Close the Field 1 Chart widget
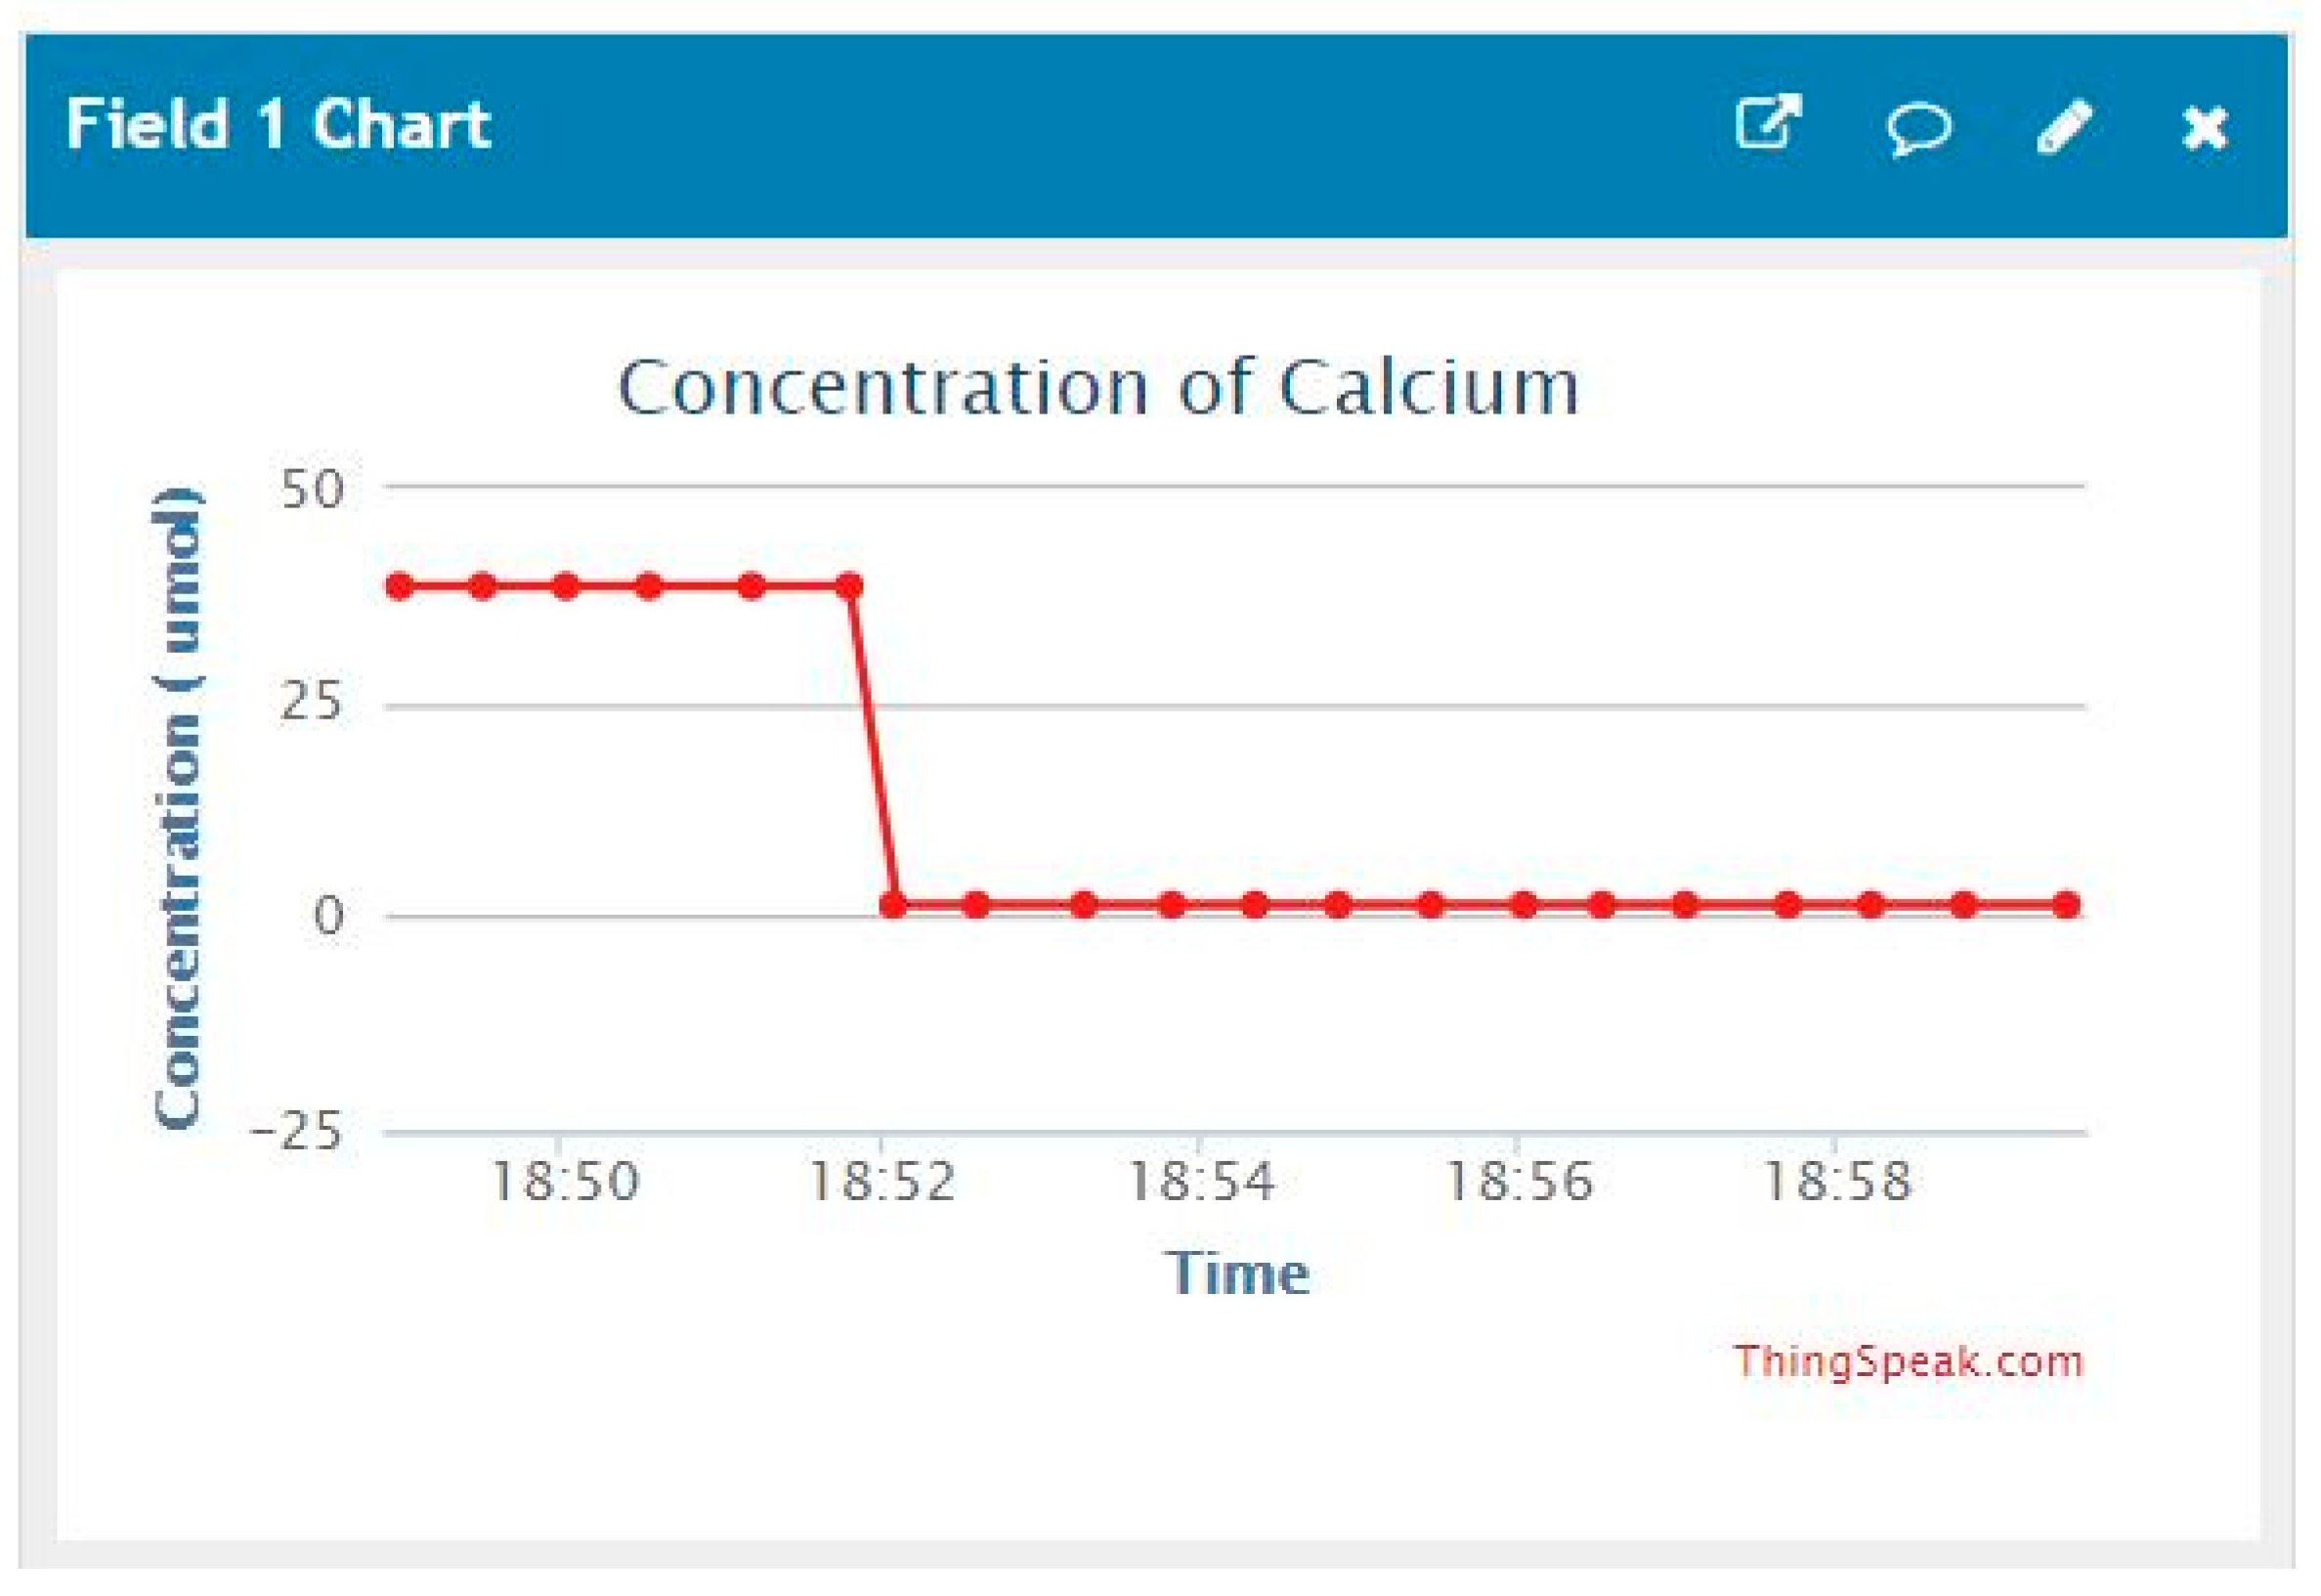 pos(2204,128)
